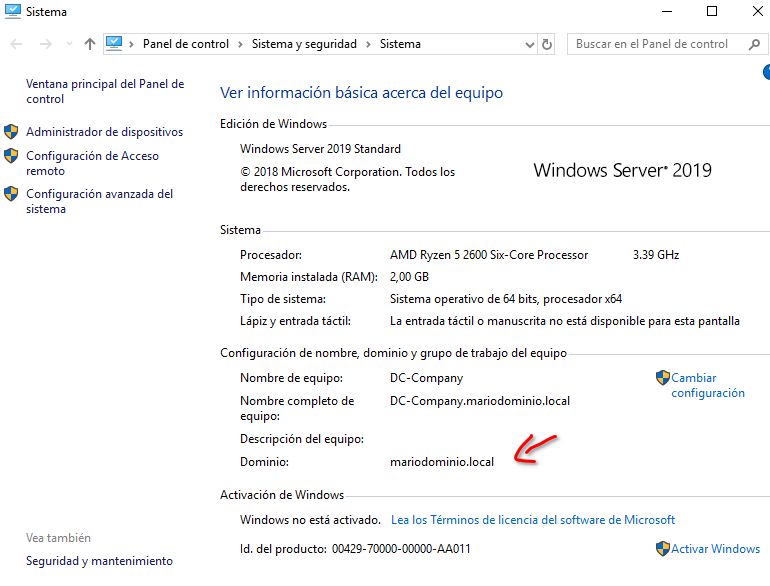Open Microsoft software license terms link
This screenshot has width=770, height=586.
click(533, 520)
